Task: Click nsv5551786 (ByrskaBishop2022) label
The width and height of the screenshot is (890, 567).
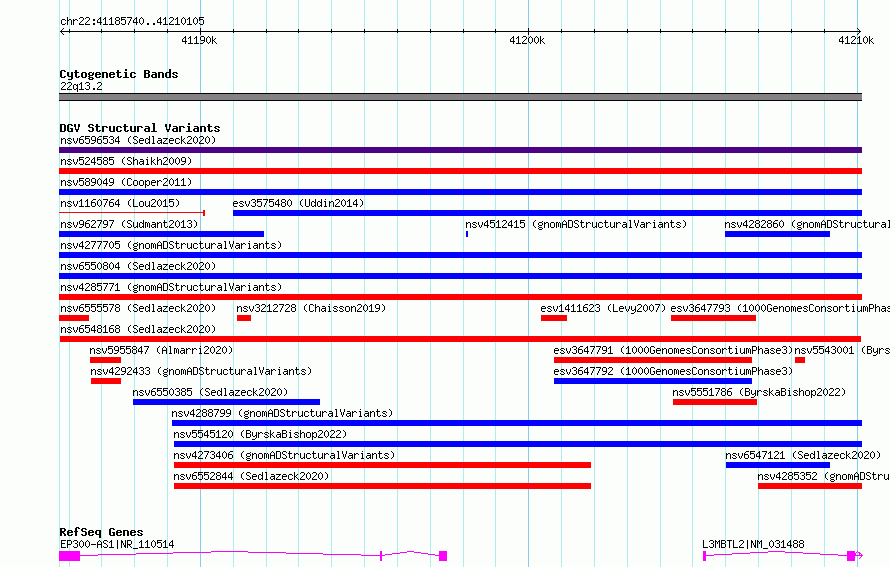Action: tap(759, 392)
